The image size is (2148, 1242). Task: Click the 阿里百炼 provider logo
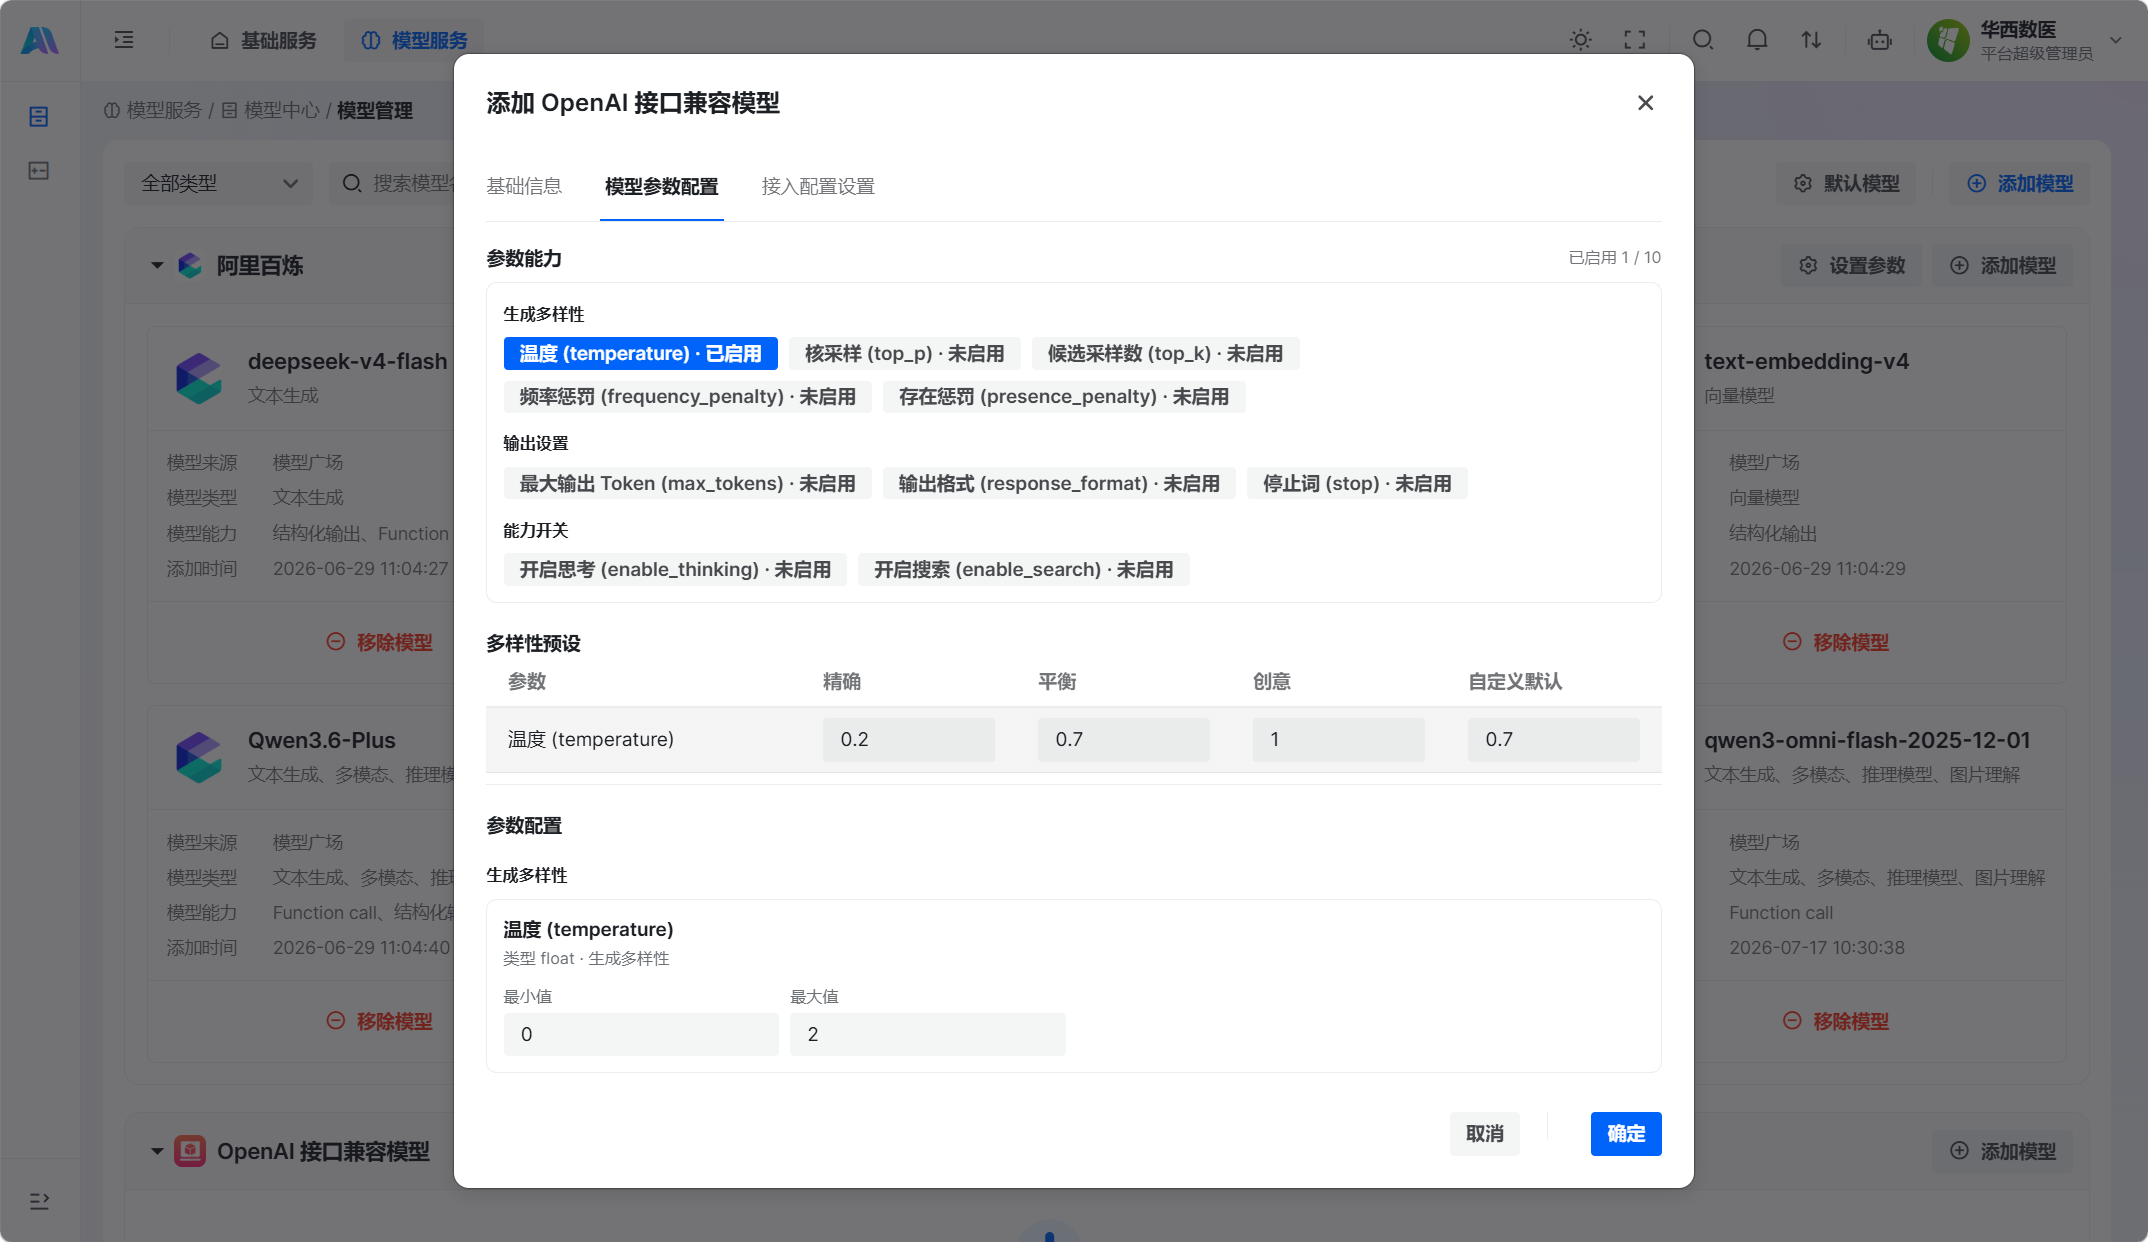click(x=190, y=265)
